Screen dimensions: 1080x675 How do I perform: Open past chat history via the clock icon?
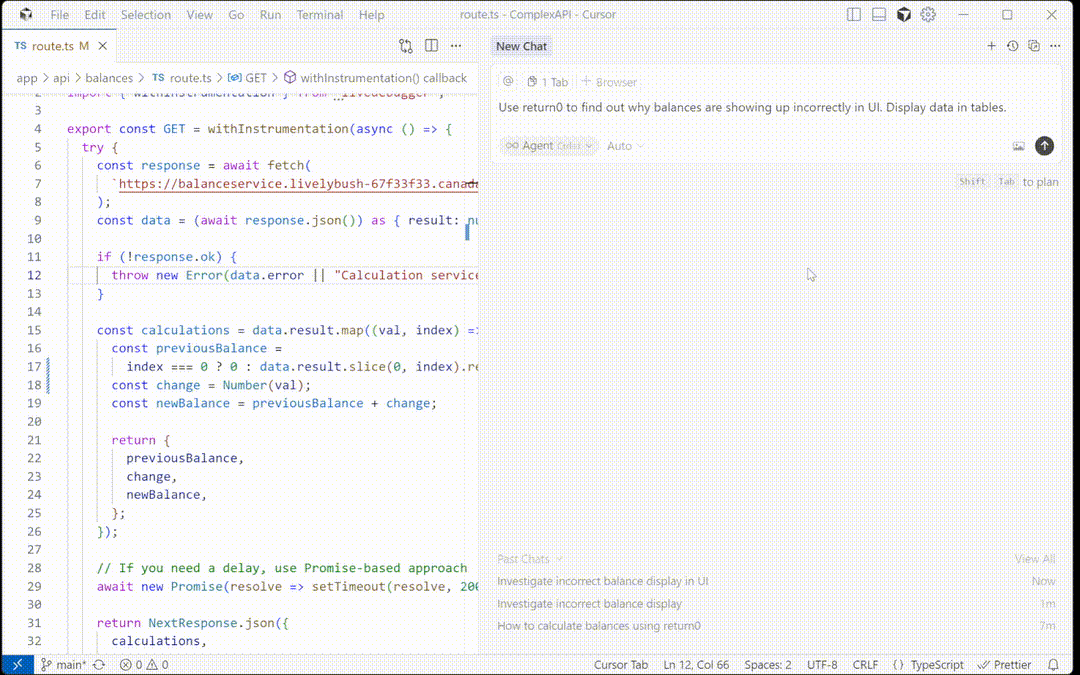tap(1010, 45)
